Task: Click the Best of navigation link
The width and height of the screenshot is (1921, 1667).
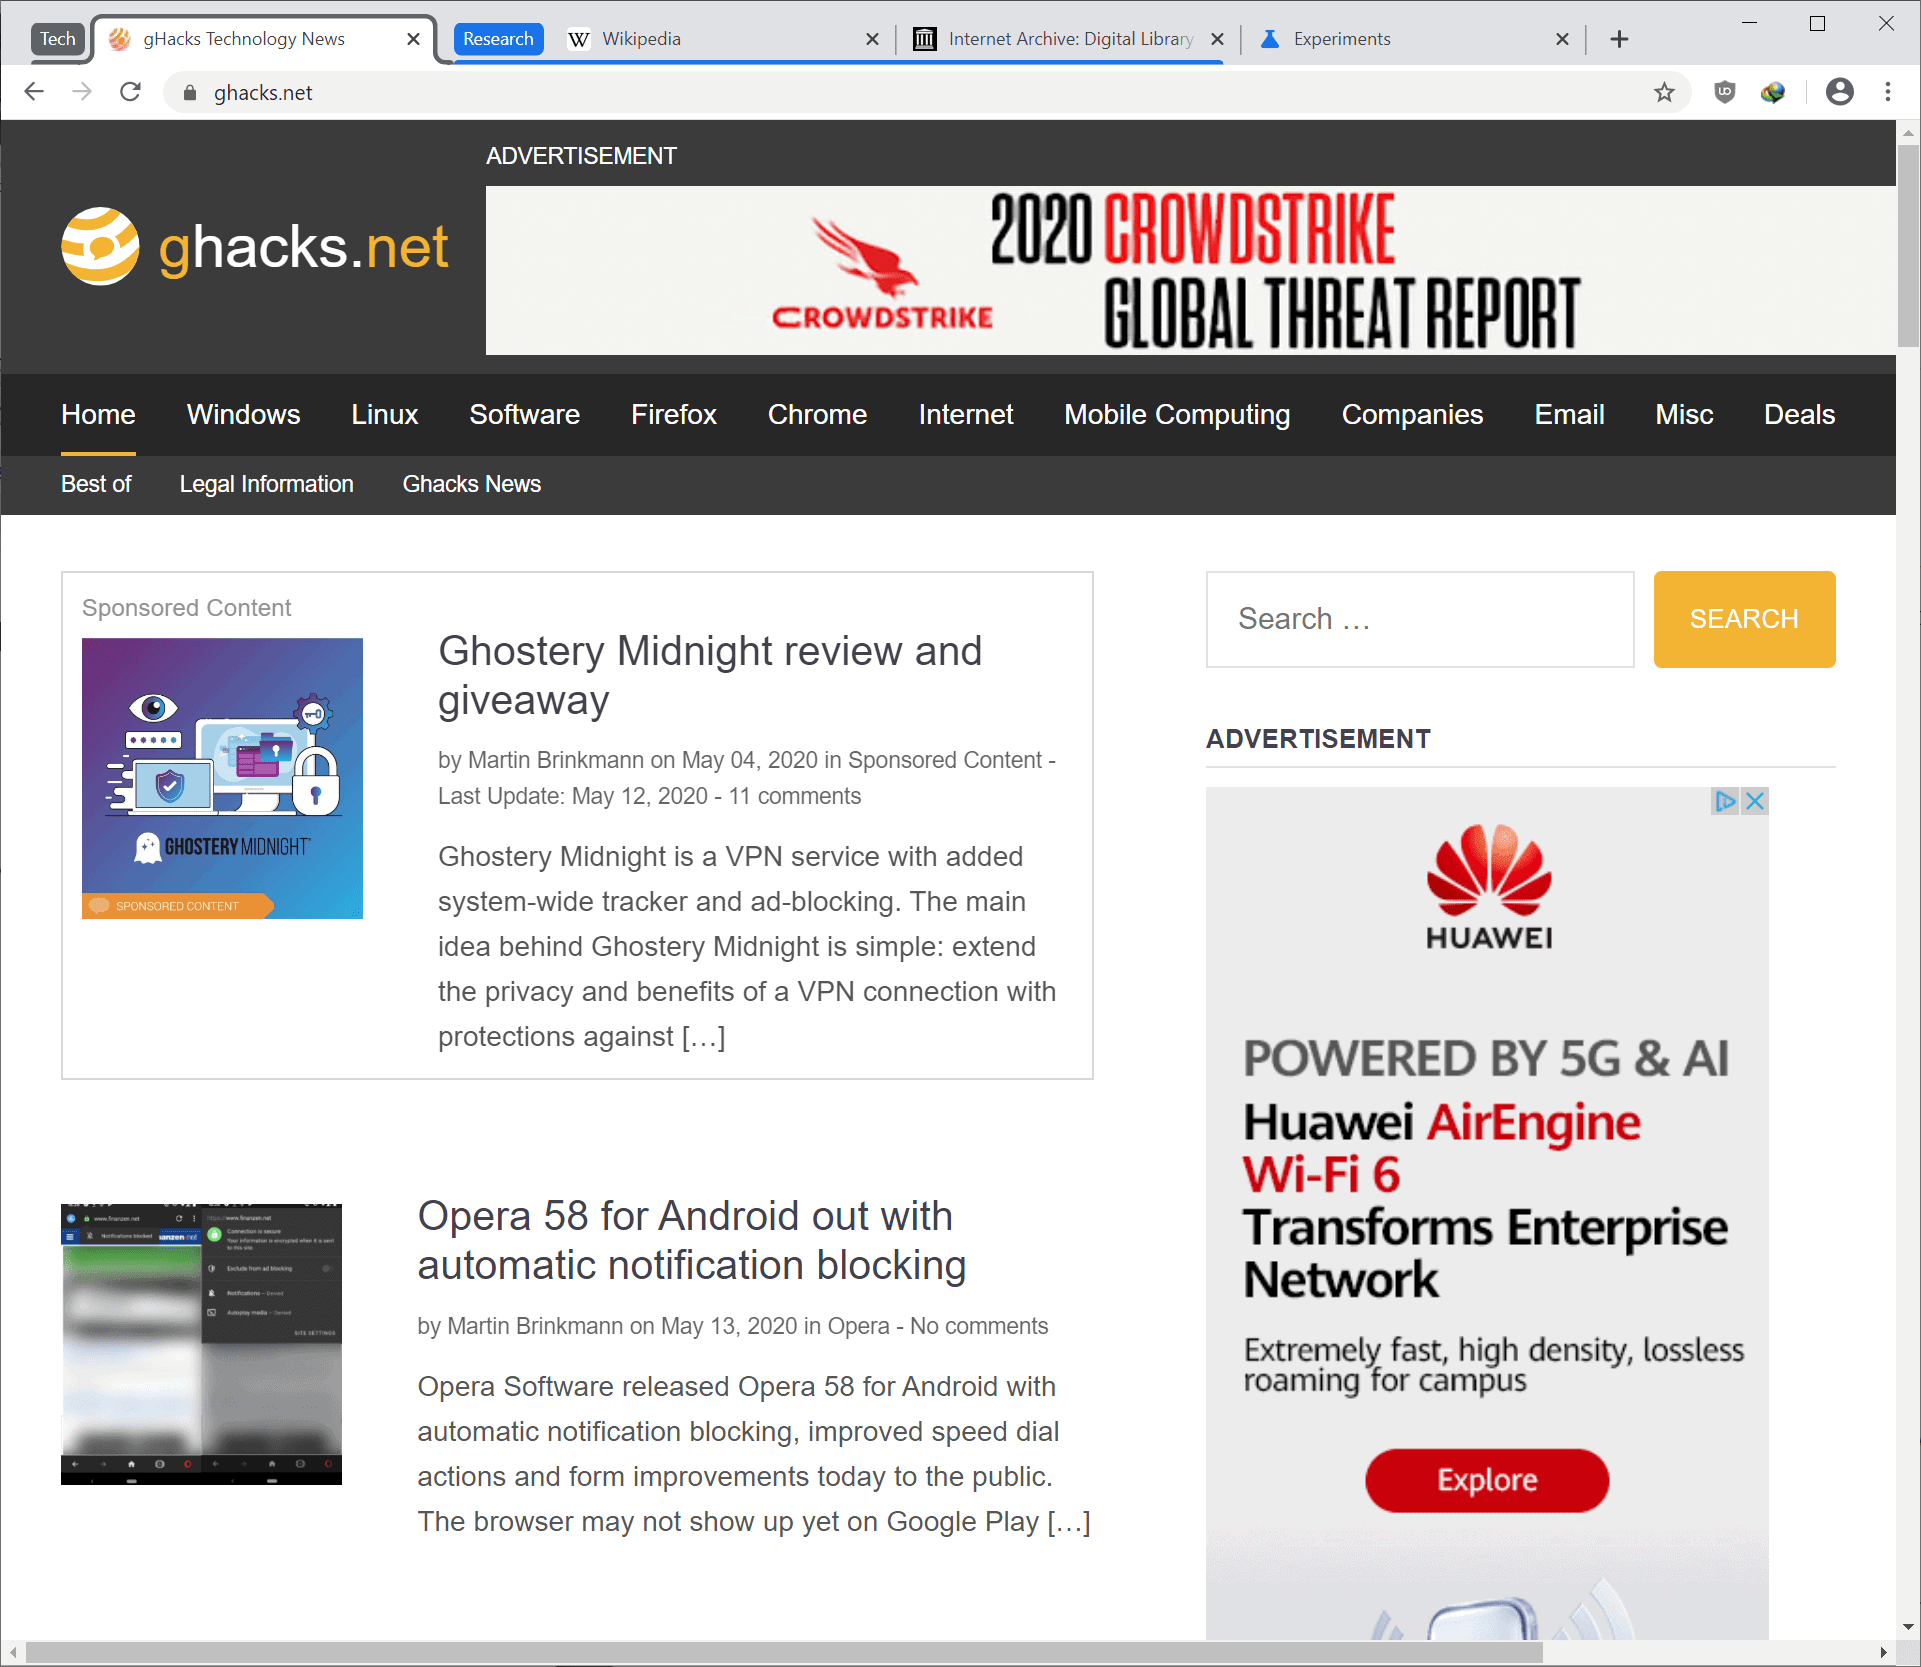Action: coord(95,483)
